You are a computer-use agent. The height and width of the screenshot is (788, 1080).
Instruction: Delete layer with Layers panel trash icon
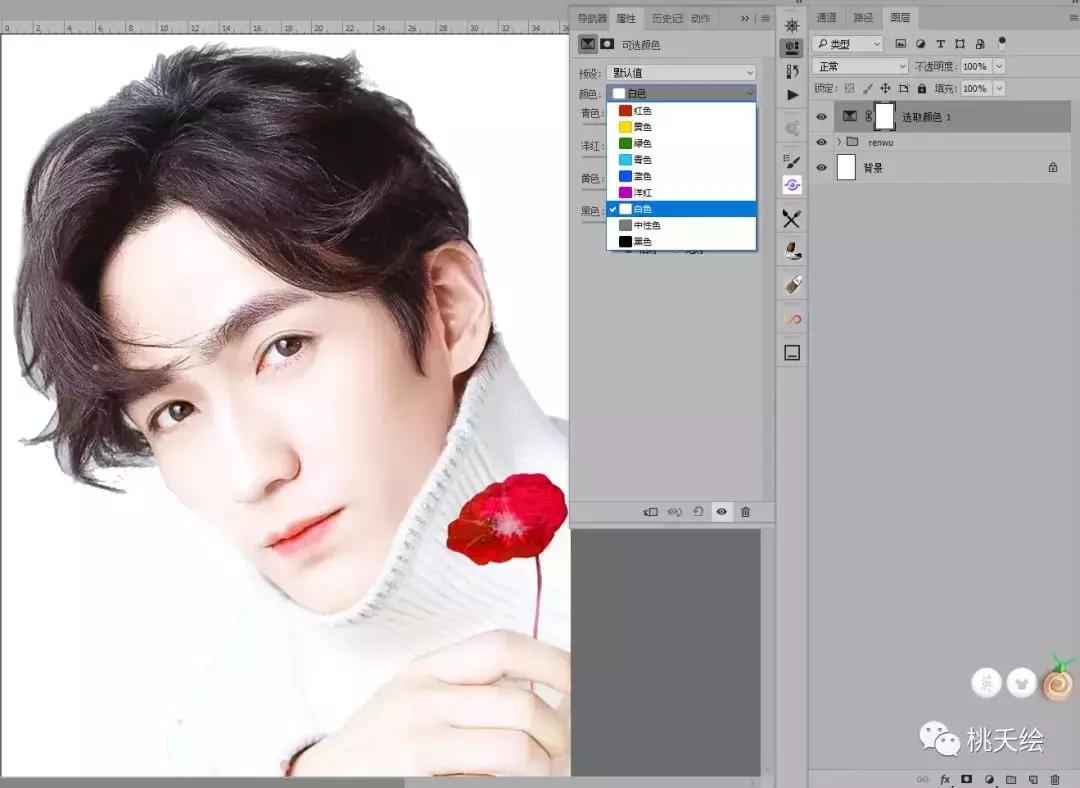pyautogui.click(x=1055, y=780)
